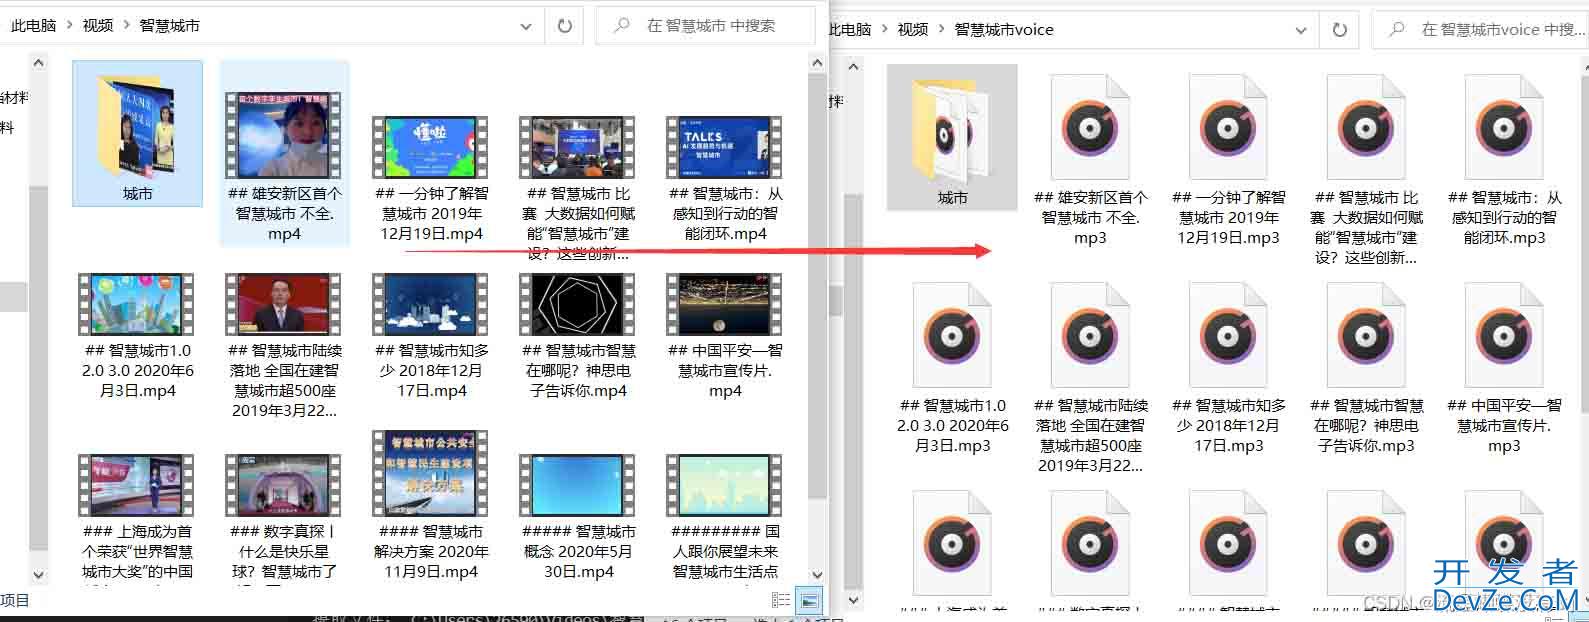Click 智慧城市voice breadcrumb segment

tap(1004, 30)
